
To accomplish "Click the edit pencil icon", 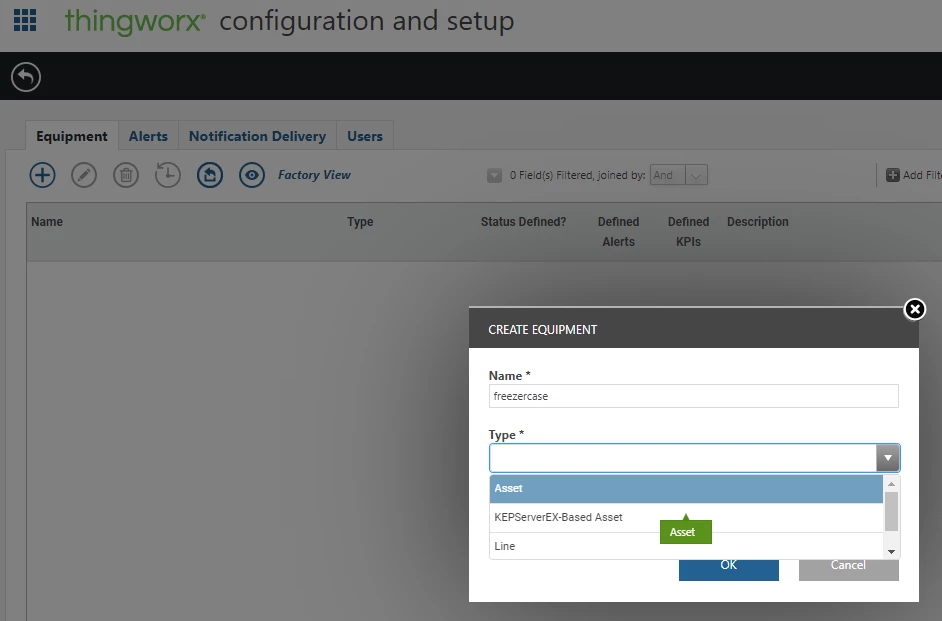I will pos(84,175).
